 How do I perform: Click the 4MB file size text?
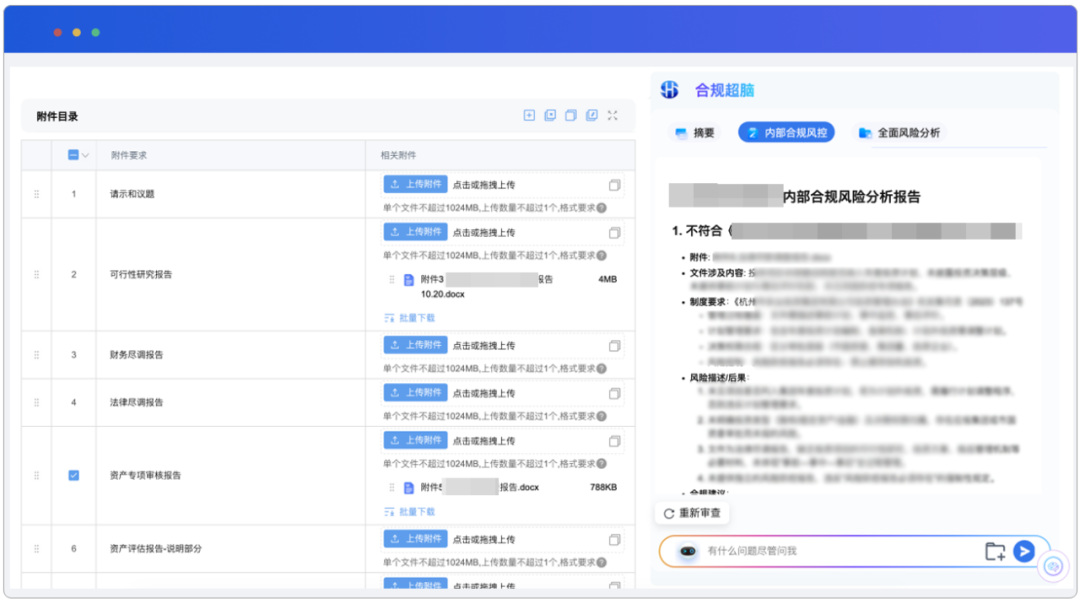coord(608,280)
